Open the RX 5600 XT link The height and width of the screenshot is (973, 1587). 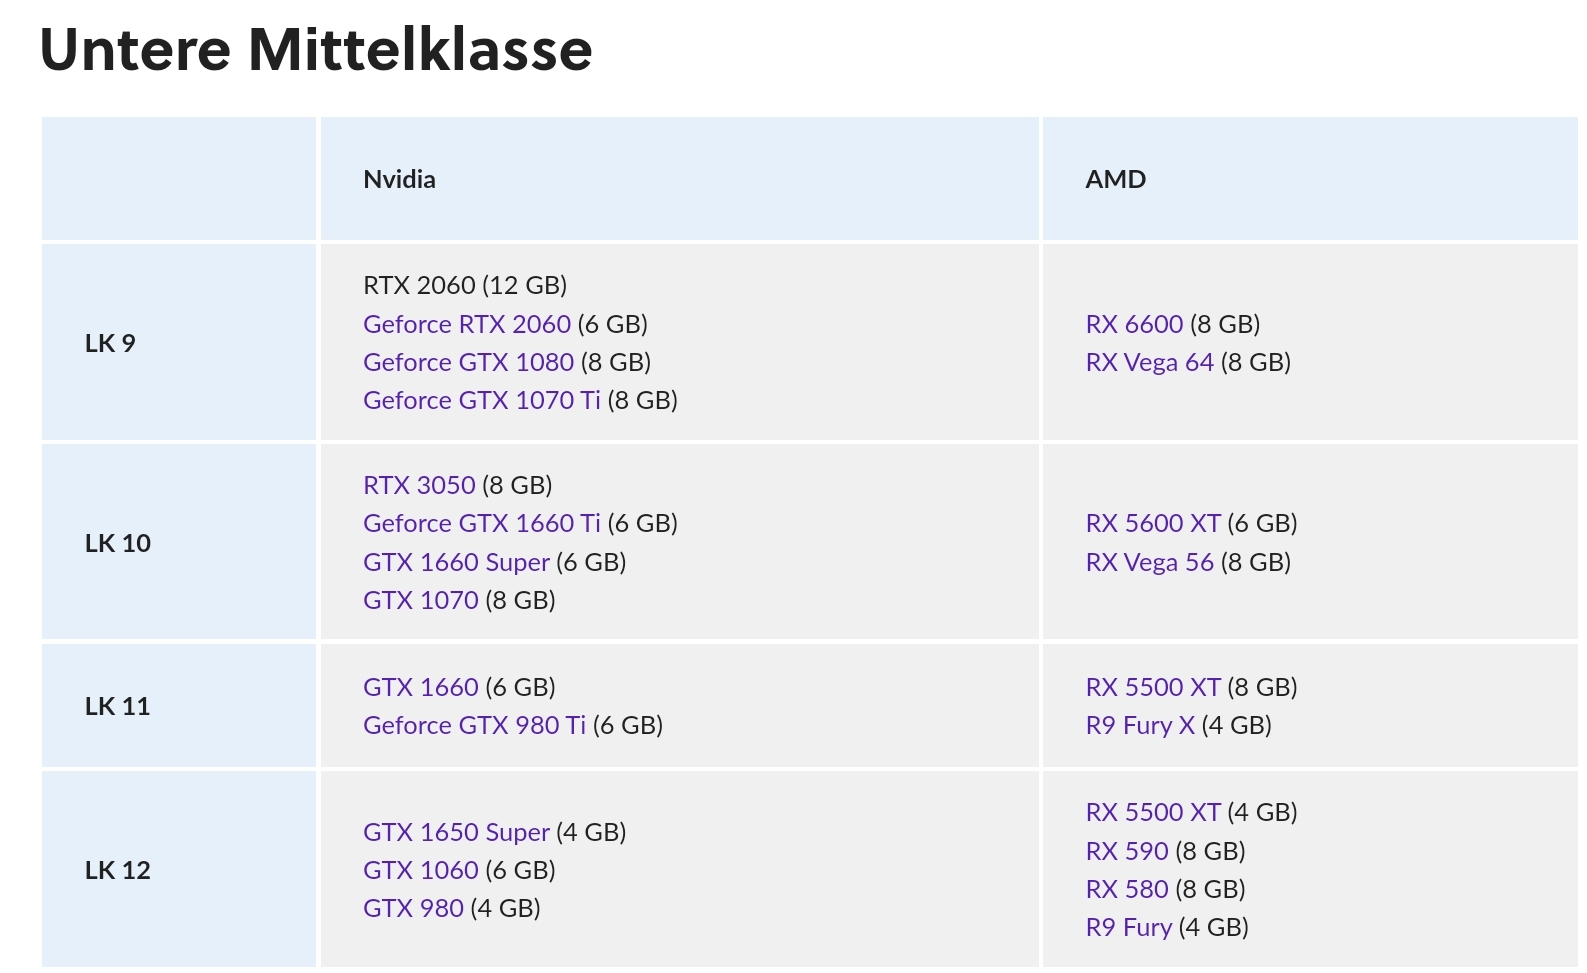click(x=1152, y=523)
